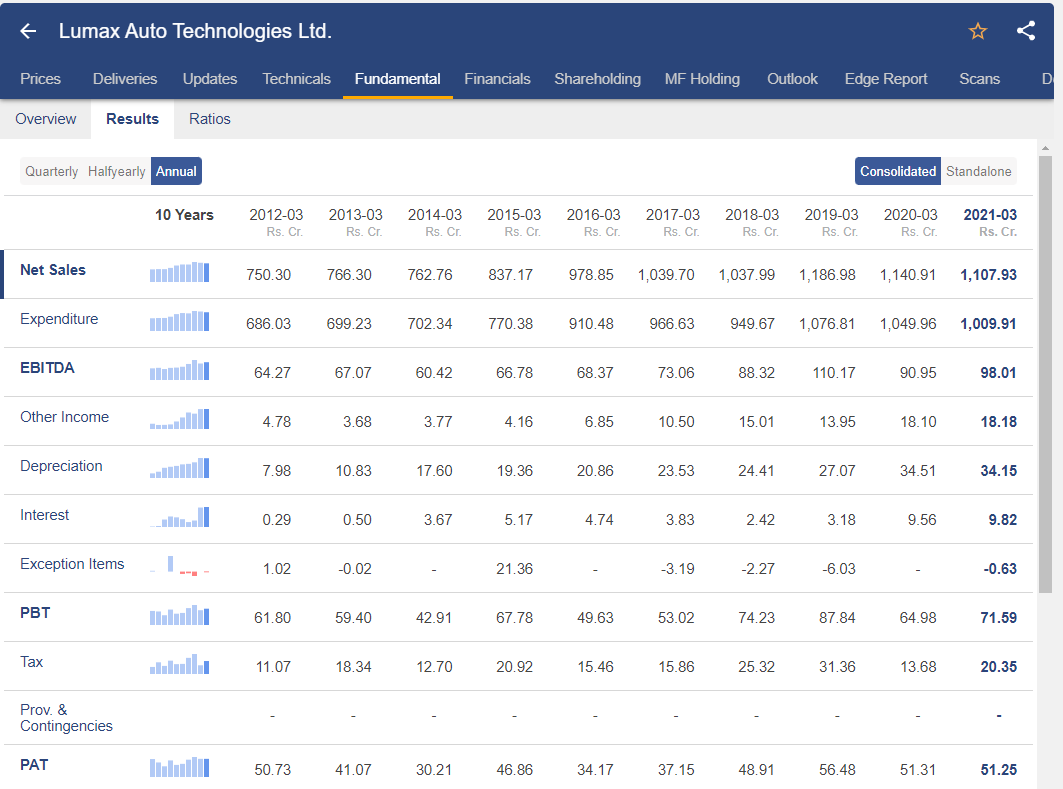Open the Edge Report tab
Image resolution: width=1063 pixels, height=789 pixels.
pos(885,79)
